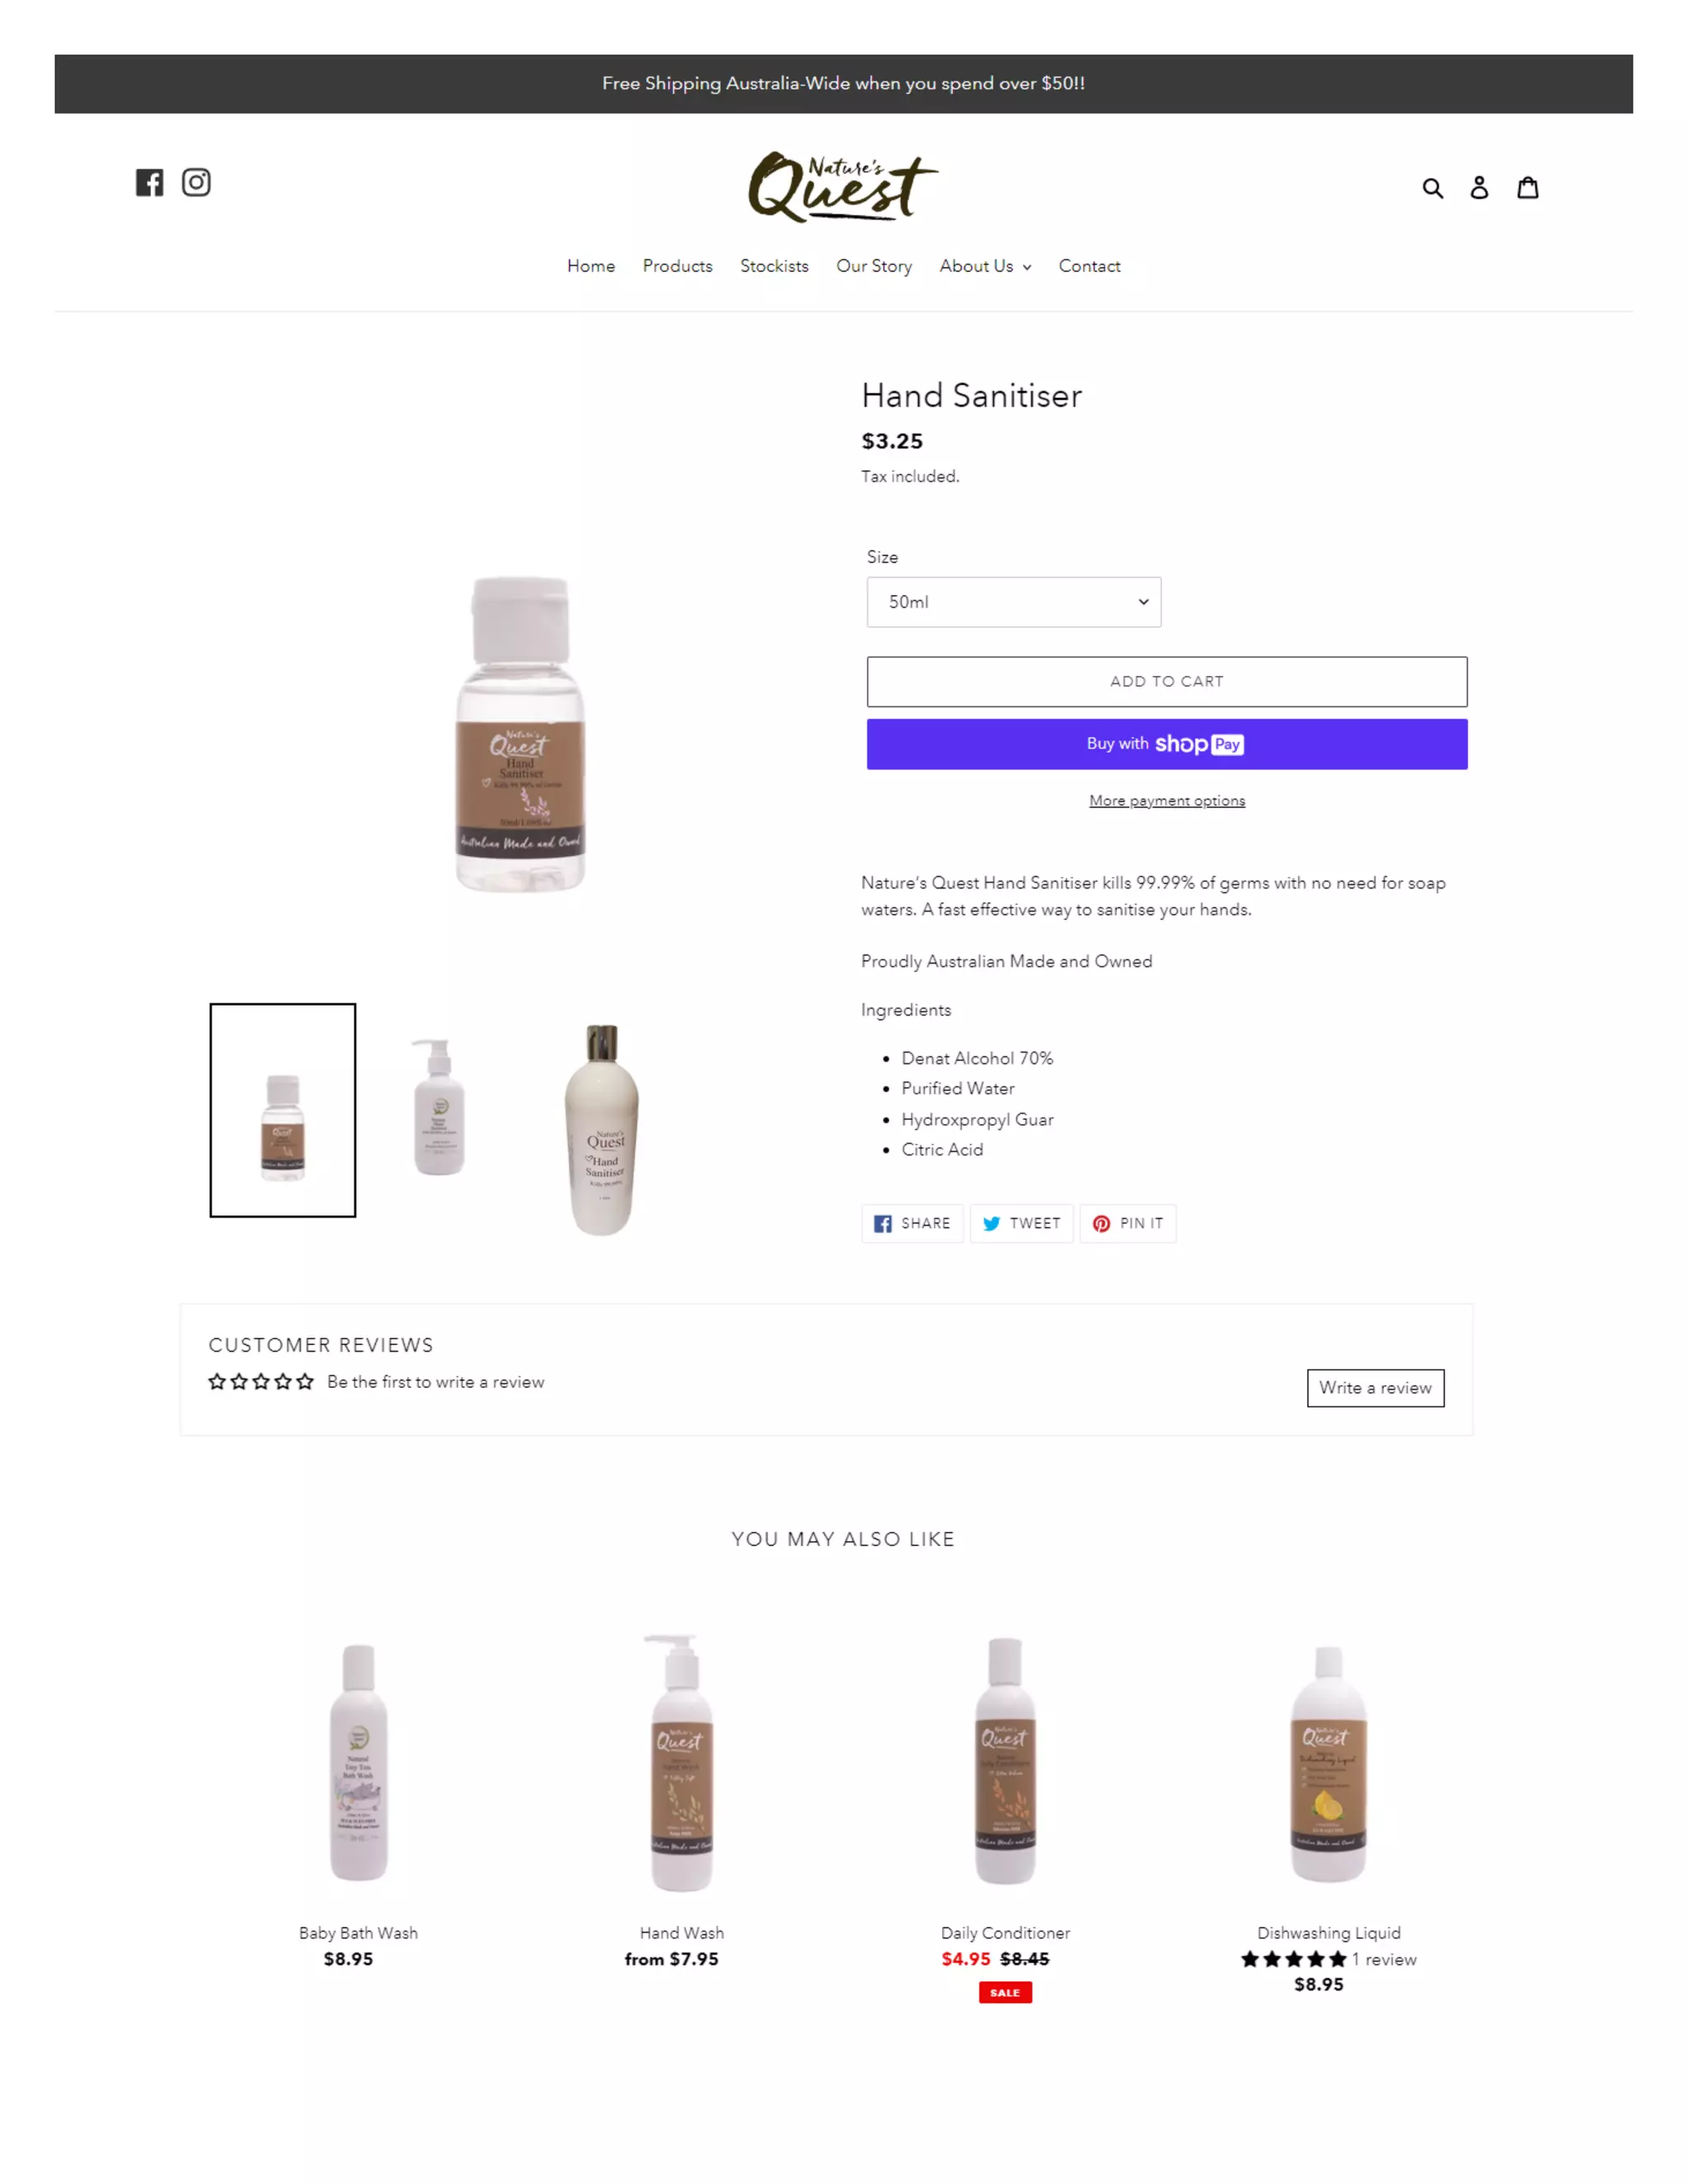Open the Facebook page icon

pyautogui.click(x=149, y=182)
